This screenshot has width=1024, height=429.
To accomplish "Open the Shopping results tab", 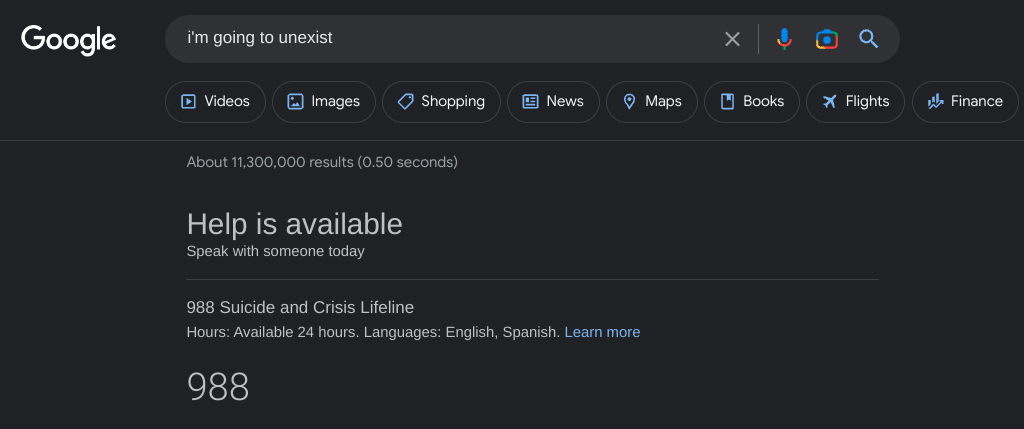I will coord(441,102).
